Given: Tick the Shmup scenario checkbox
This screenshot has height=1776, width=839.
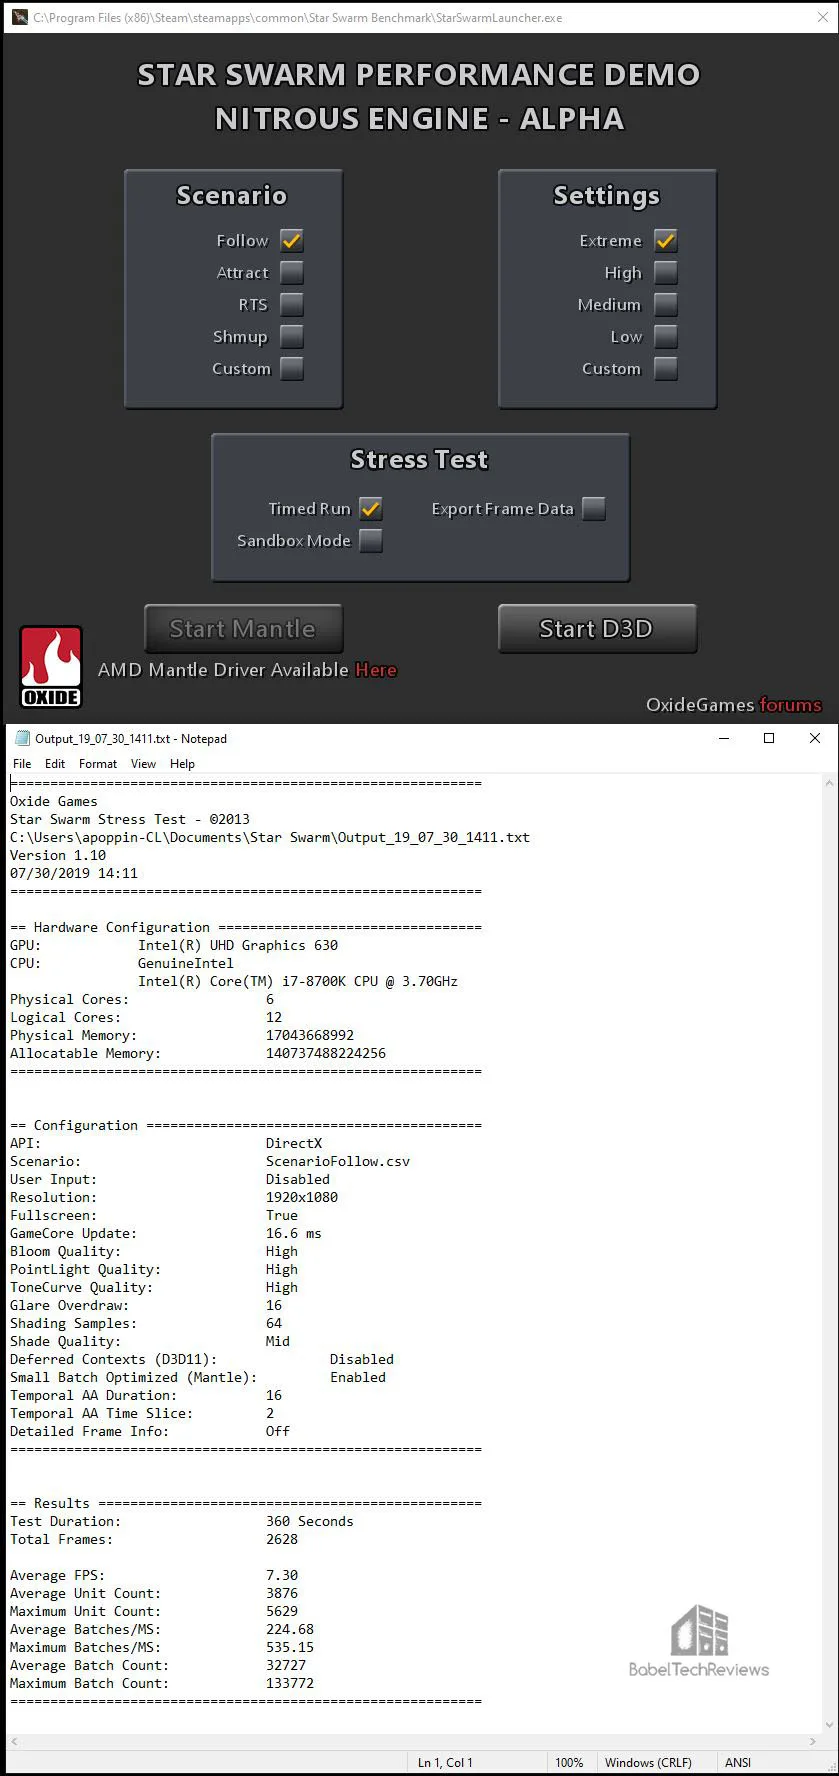Looking at the screenshot, I should coord(291,337).
